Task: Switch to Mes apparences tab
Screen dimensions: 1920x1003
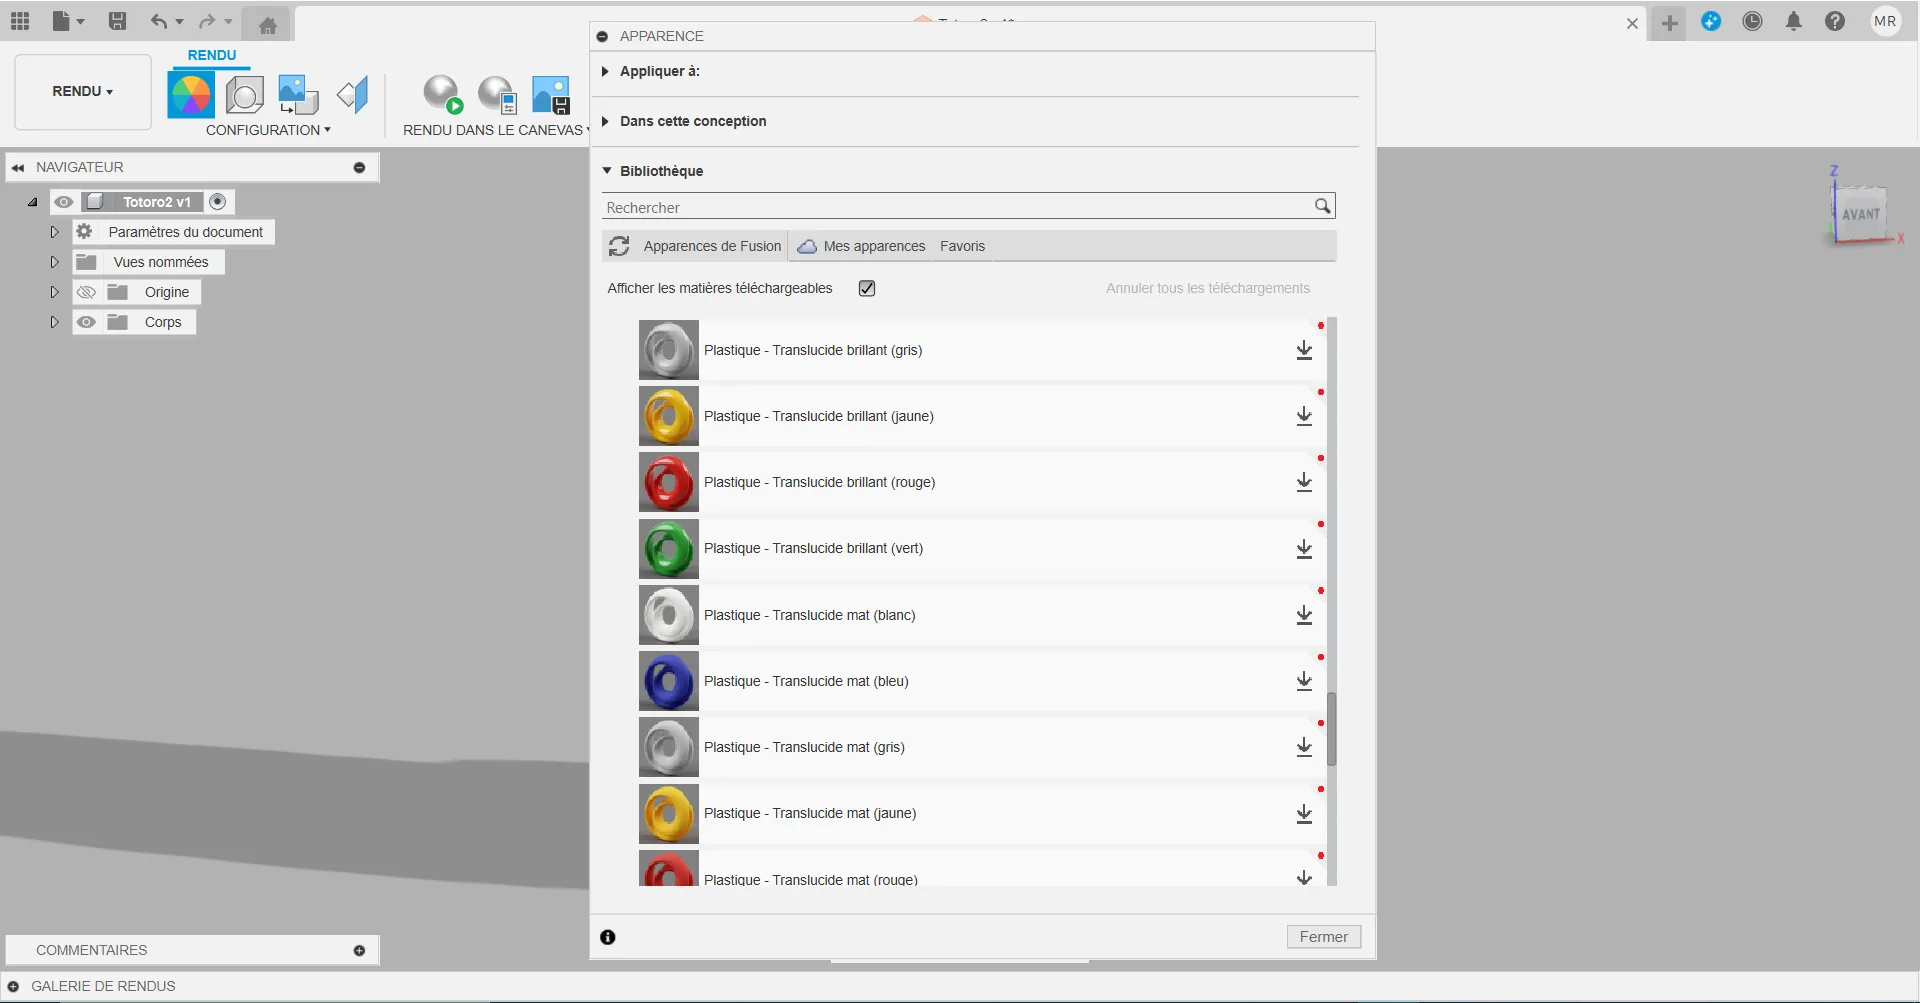Action: (862, 246)
